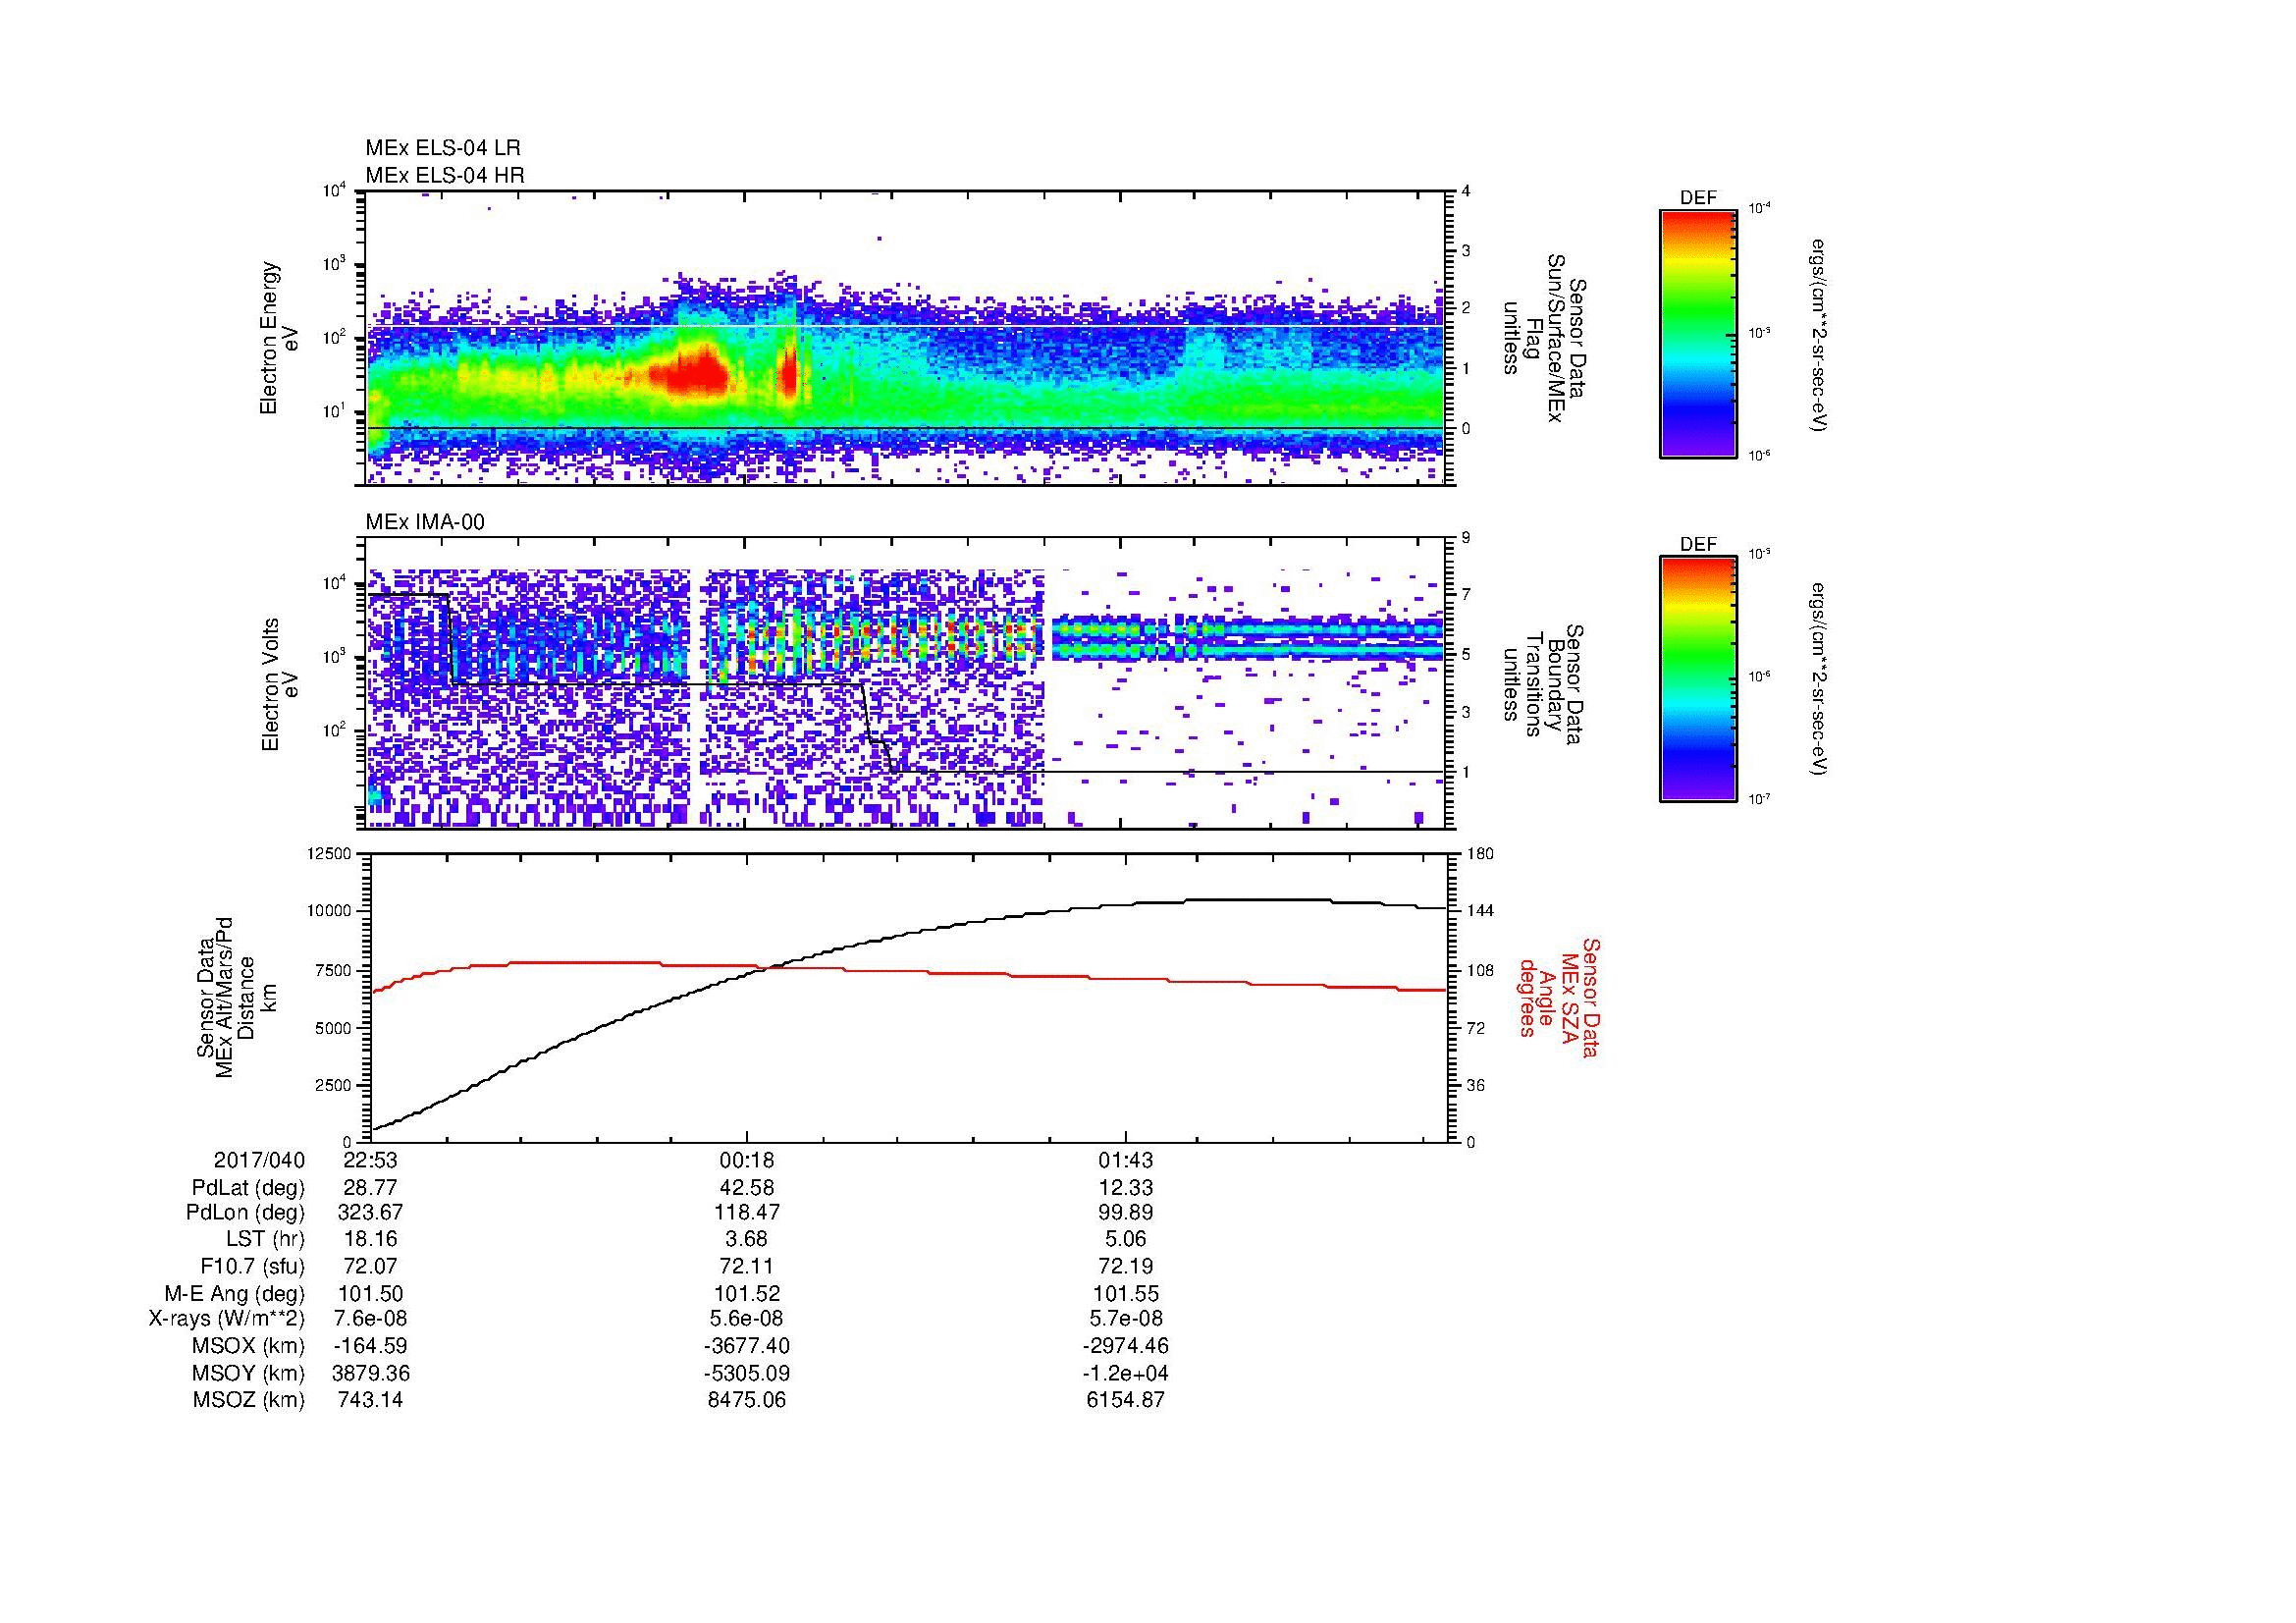This screenshot has height=1623, width=2296.
Task: Select MSOZ value 743.14
Action: click(370, 1400)
